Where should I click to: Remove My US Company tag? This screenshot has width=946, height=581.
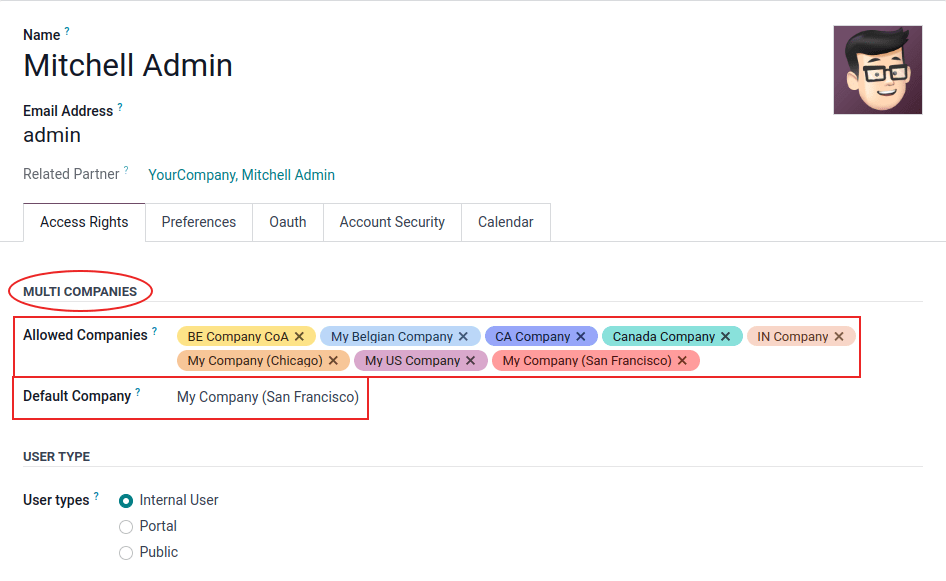[x=471, y=361]
